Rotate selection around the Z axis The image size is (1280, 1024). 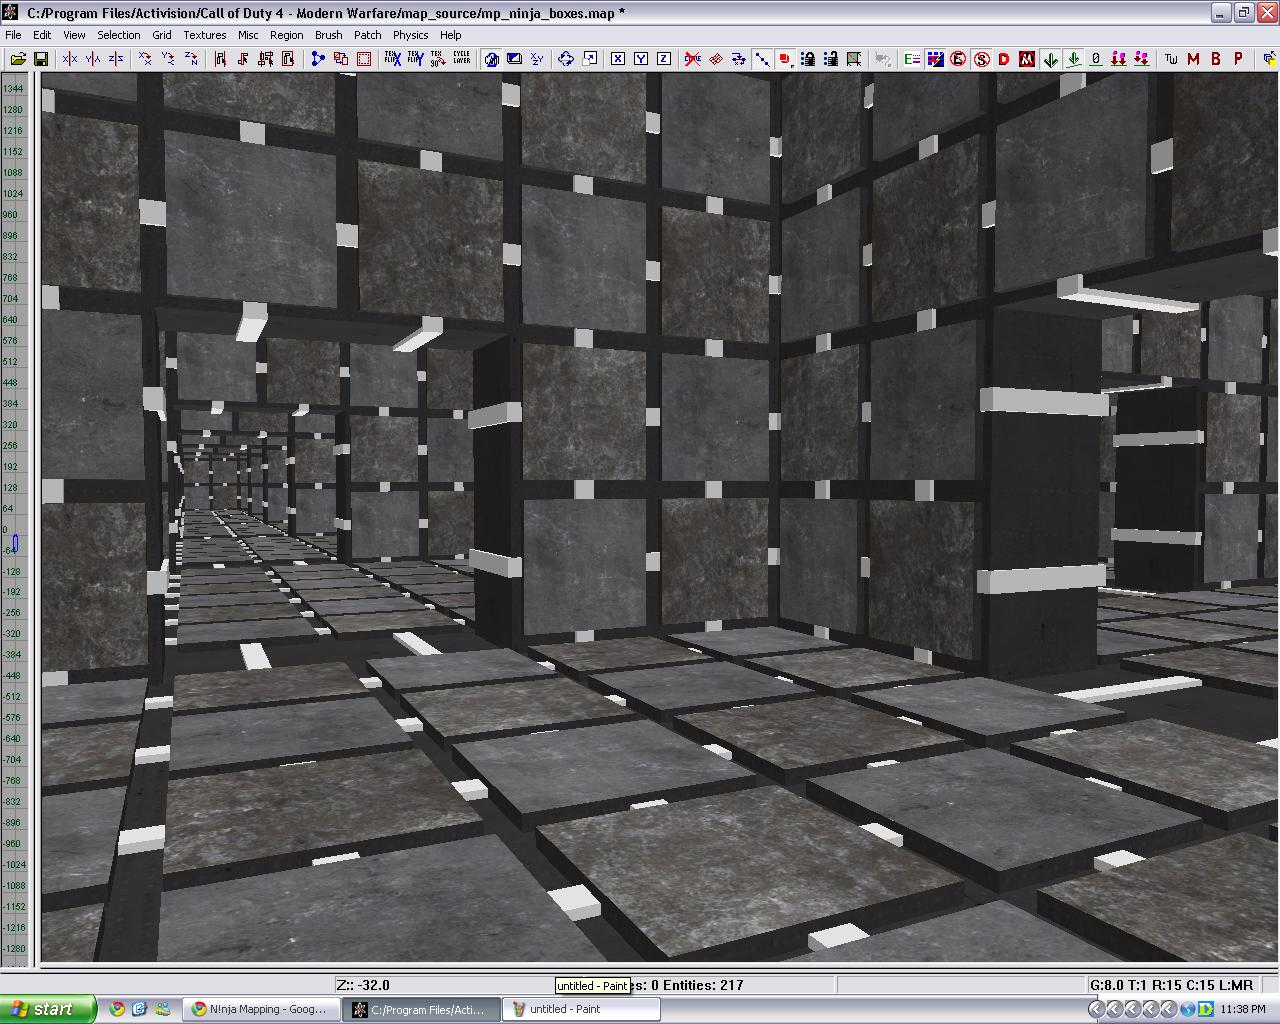tap(191, 59)
